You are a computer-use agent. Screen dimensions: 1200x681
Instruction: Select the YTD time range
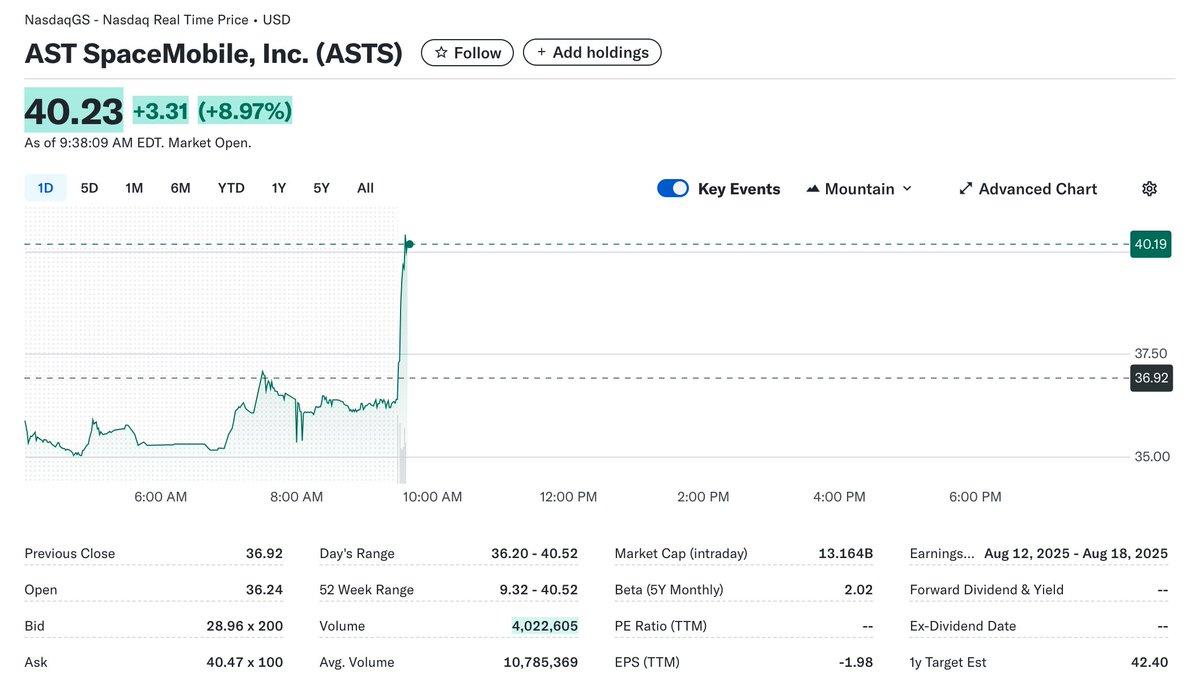point(231,187)
